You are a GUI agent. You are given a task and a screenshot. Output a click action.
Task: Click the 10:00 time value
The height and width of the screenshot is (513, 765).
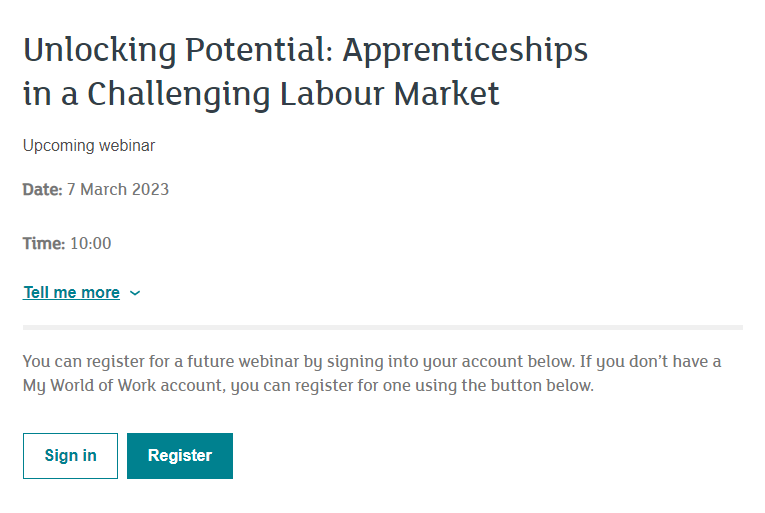tap(91, 243)
